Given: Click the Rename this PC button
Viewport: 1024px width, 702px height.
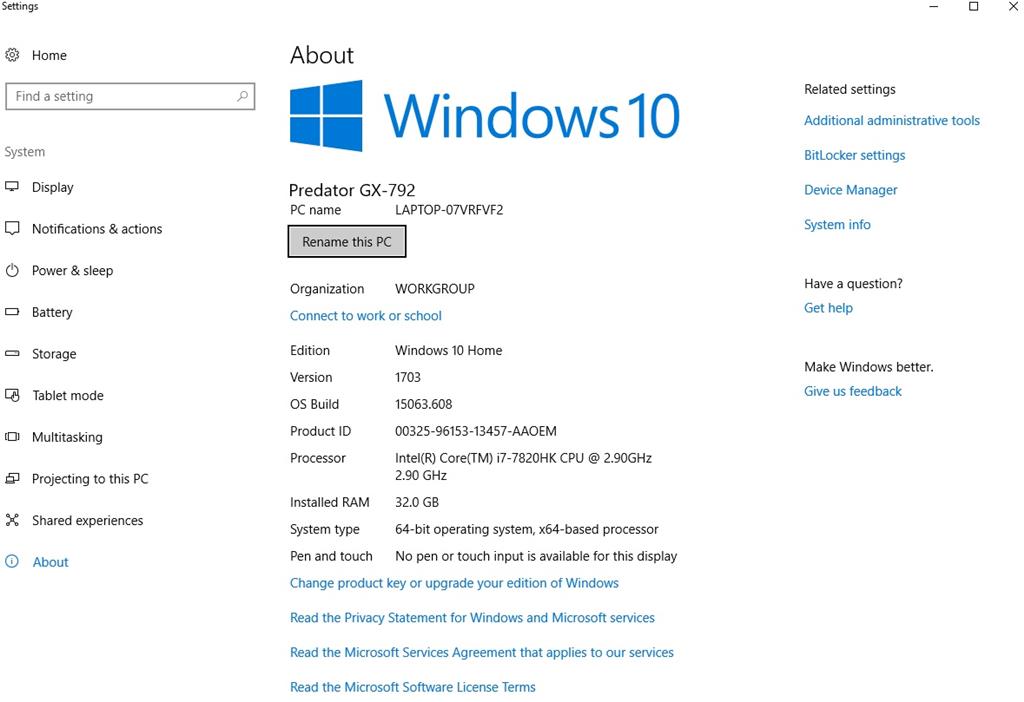Looking at the screenshot, I should pyautogui.click(x=347, y=242).
